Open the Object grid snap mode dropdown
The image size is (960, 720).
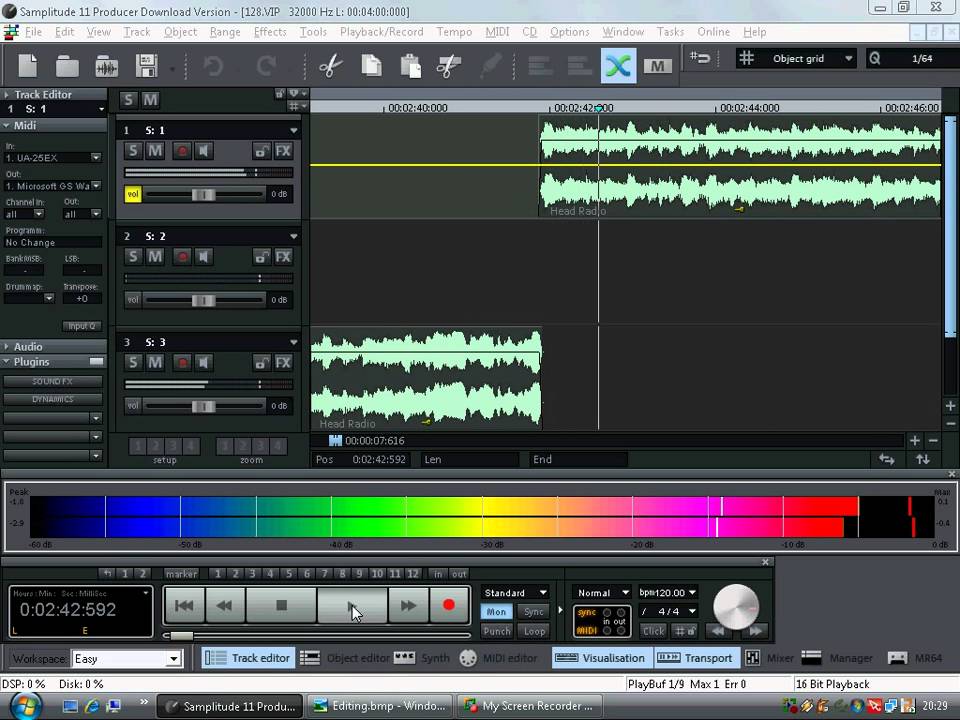849,59
